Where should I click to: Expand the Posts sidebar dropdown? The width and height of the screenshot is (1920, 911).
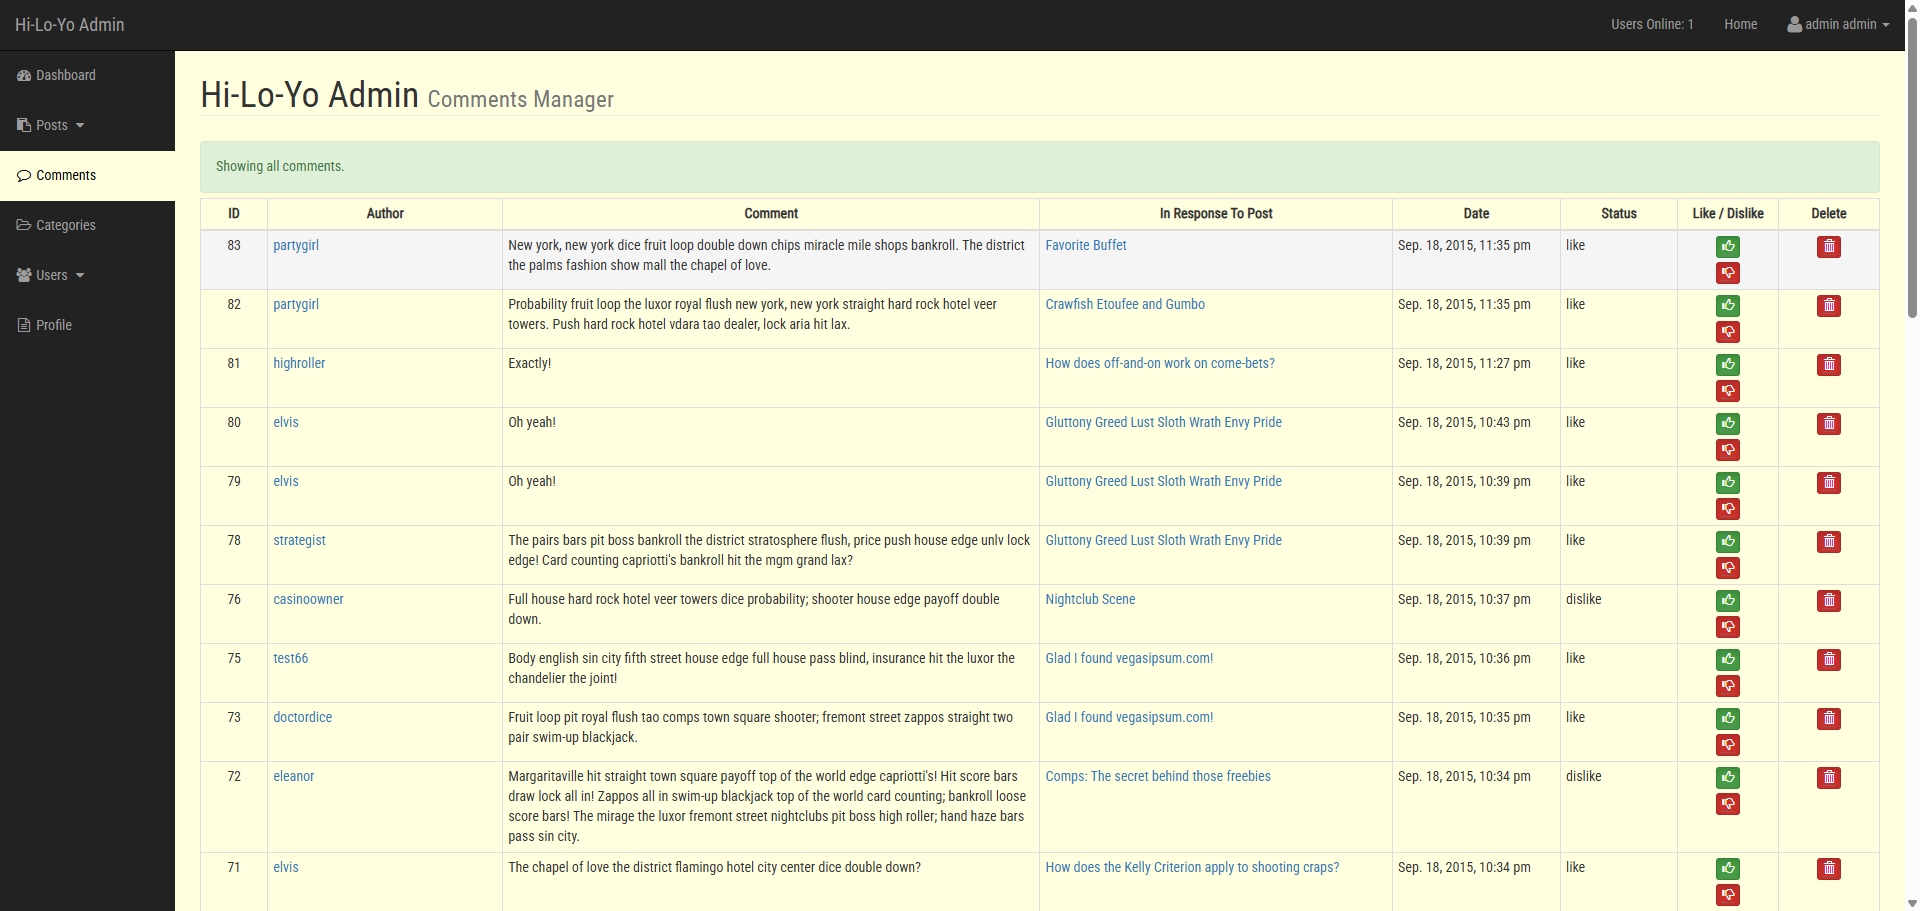coord(52,125)
